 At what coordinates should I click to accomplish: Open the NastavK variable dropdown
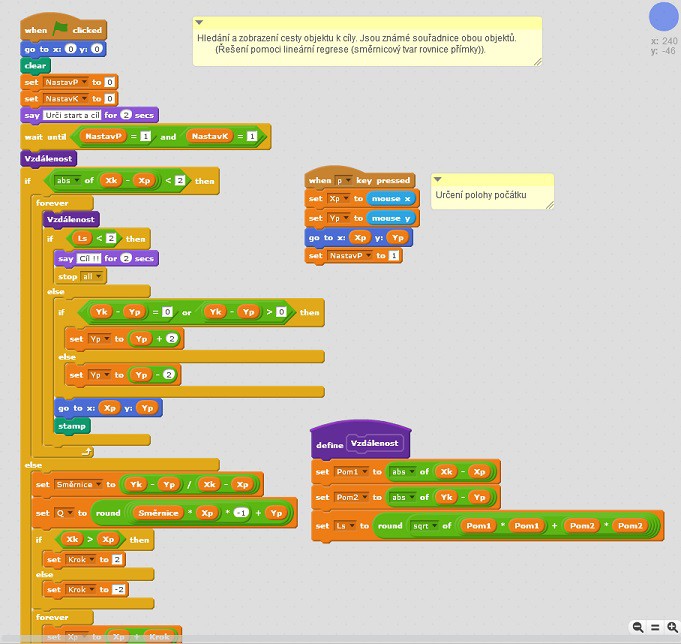click(85, 99)
